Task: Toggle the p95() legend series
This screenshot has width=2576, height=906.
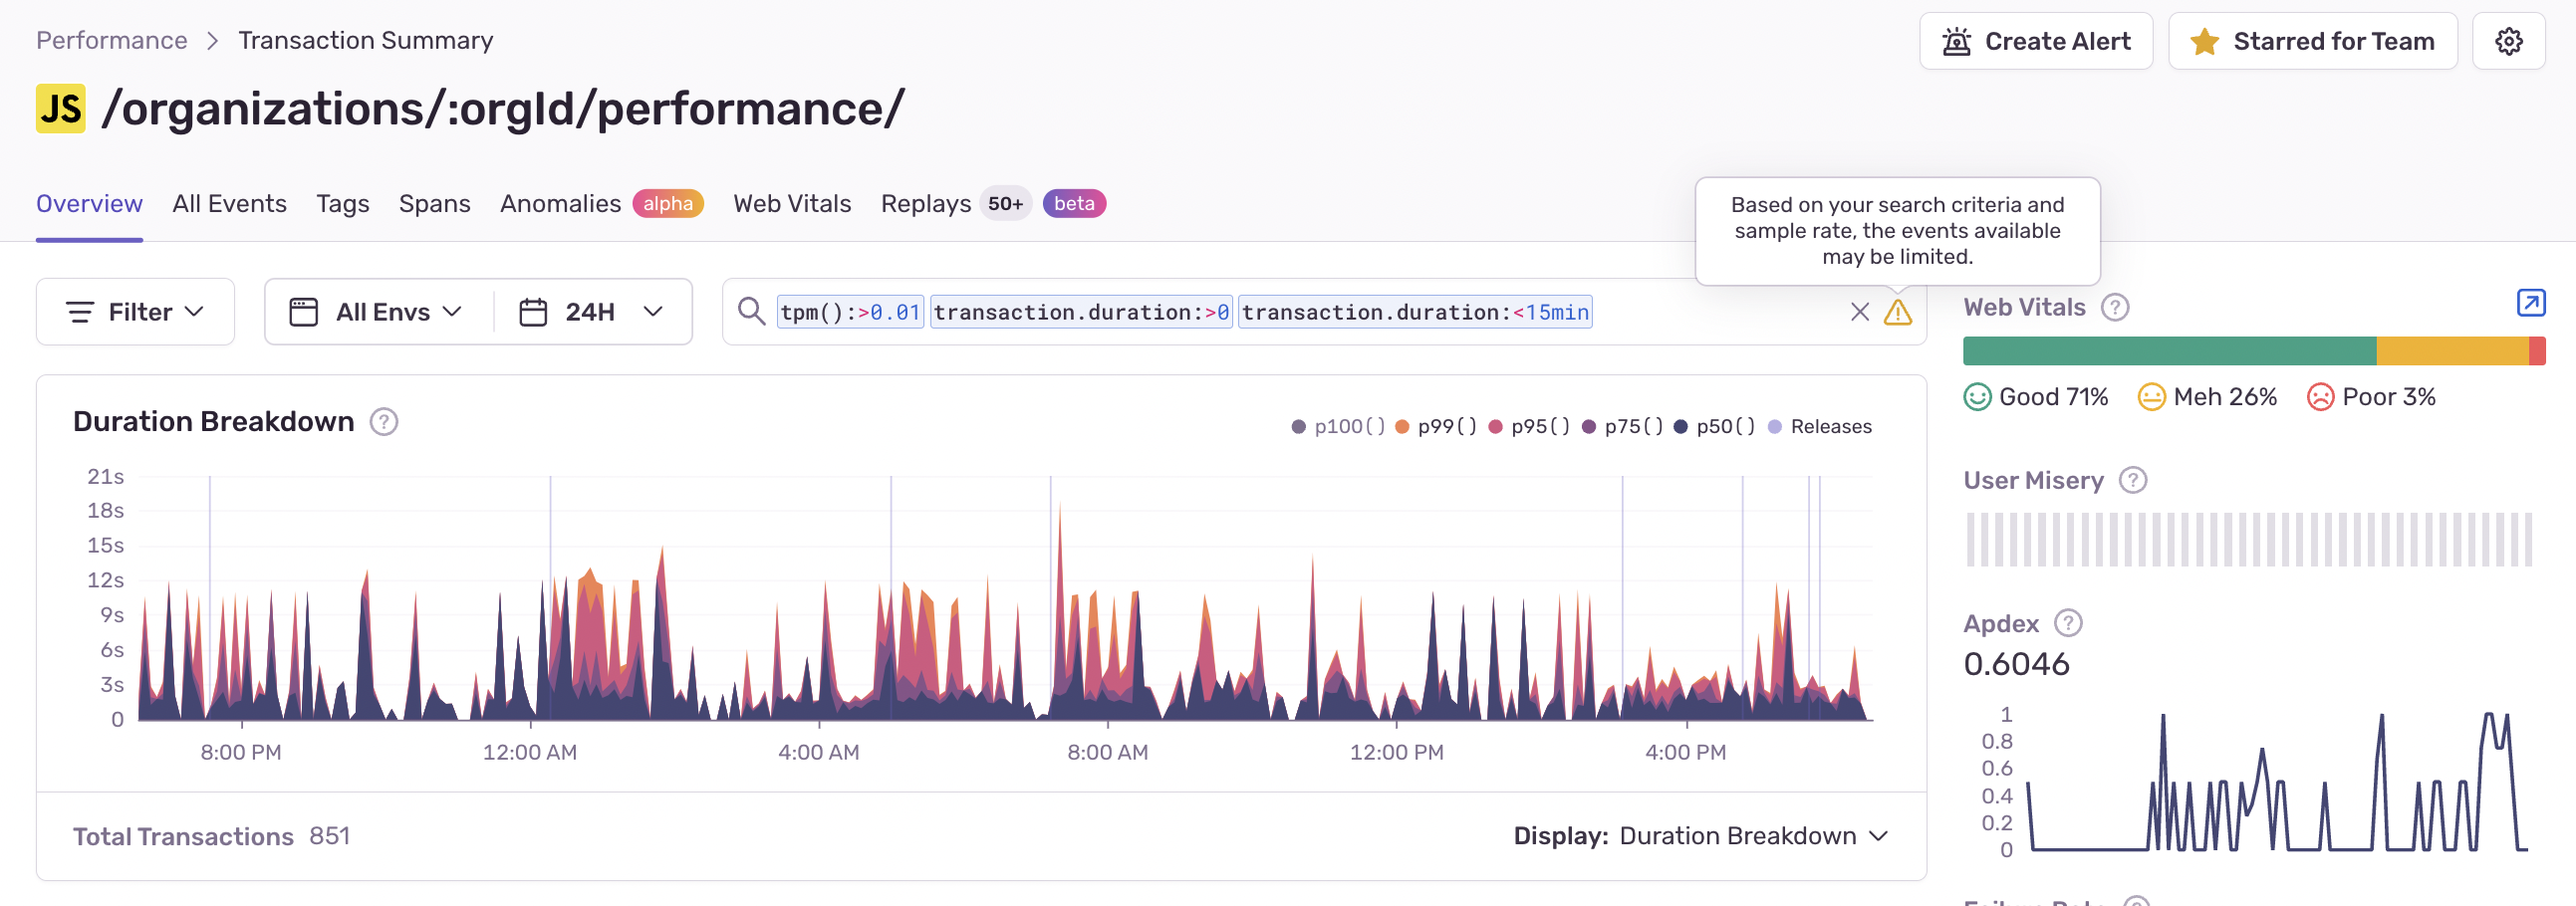Action: pos(1529,427)
